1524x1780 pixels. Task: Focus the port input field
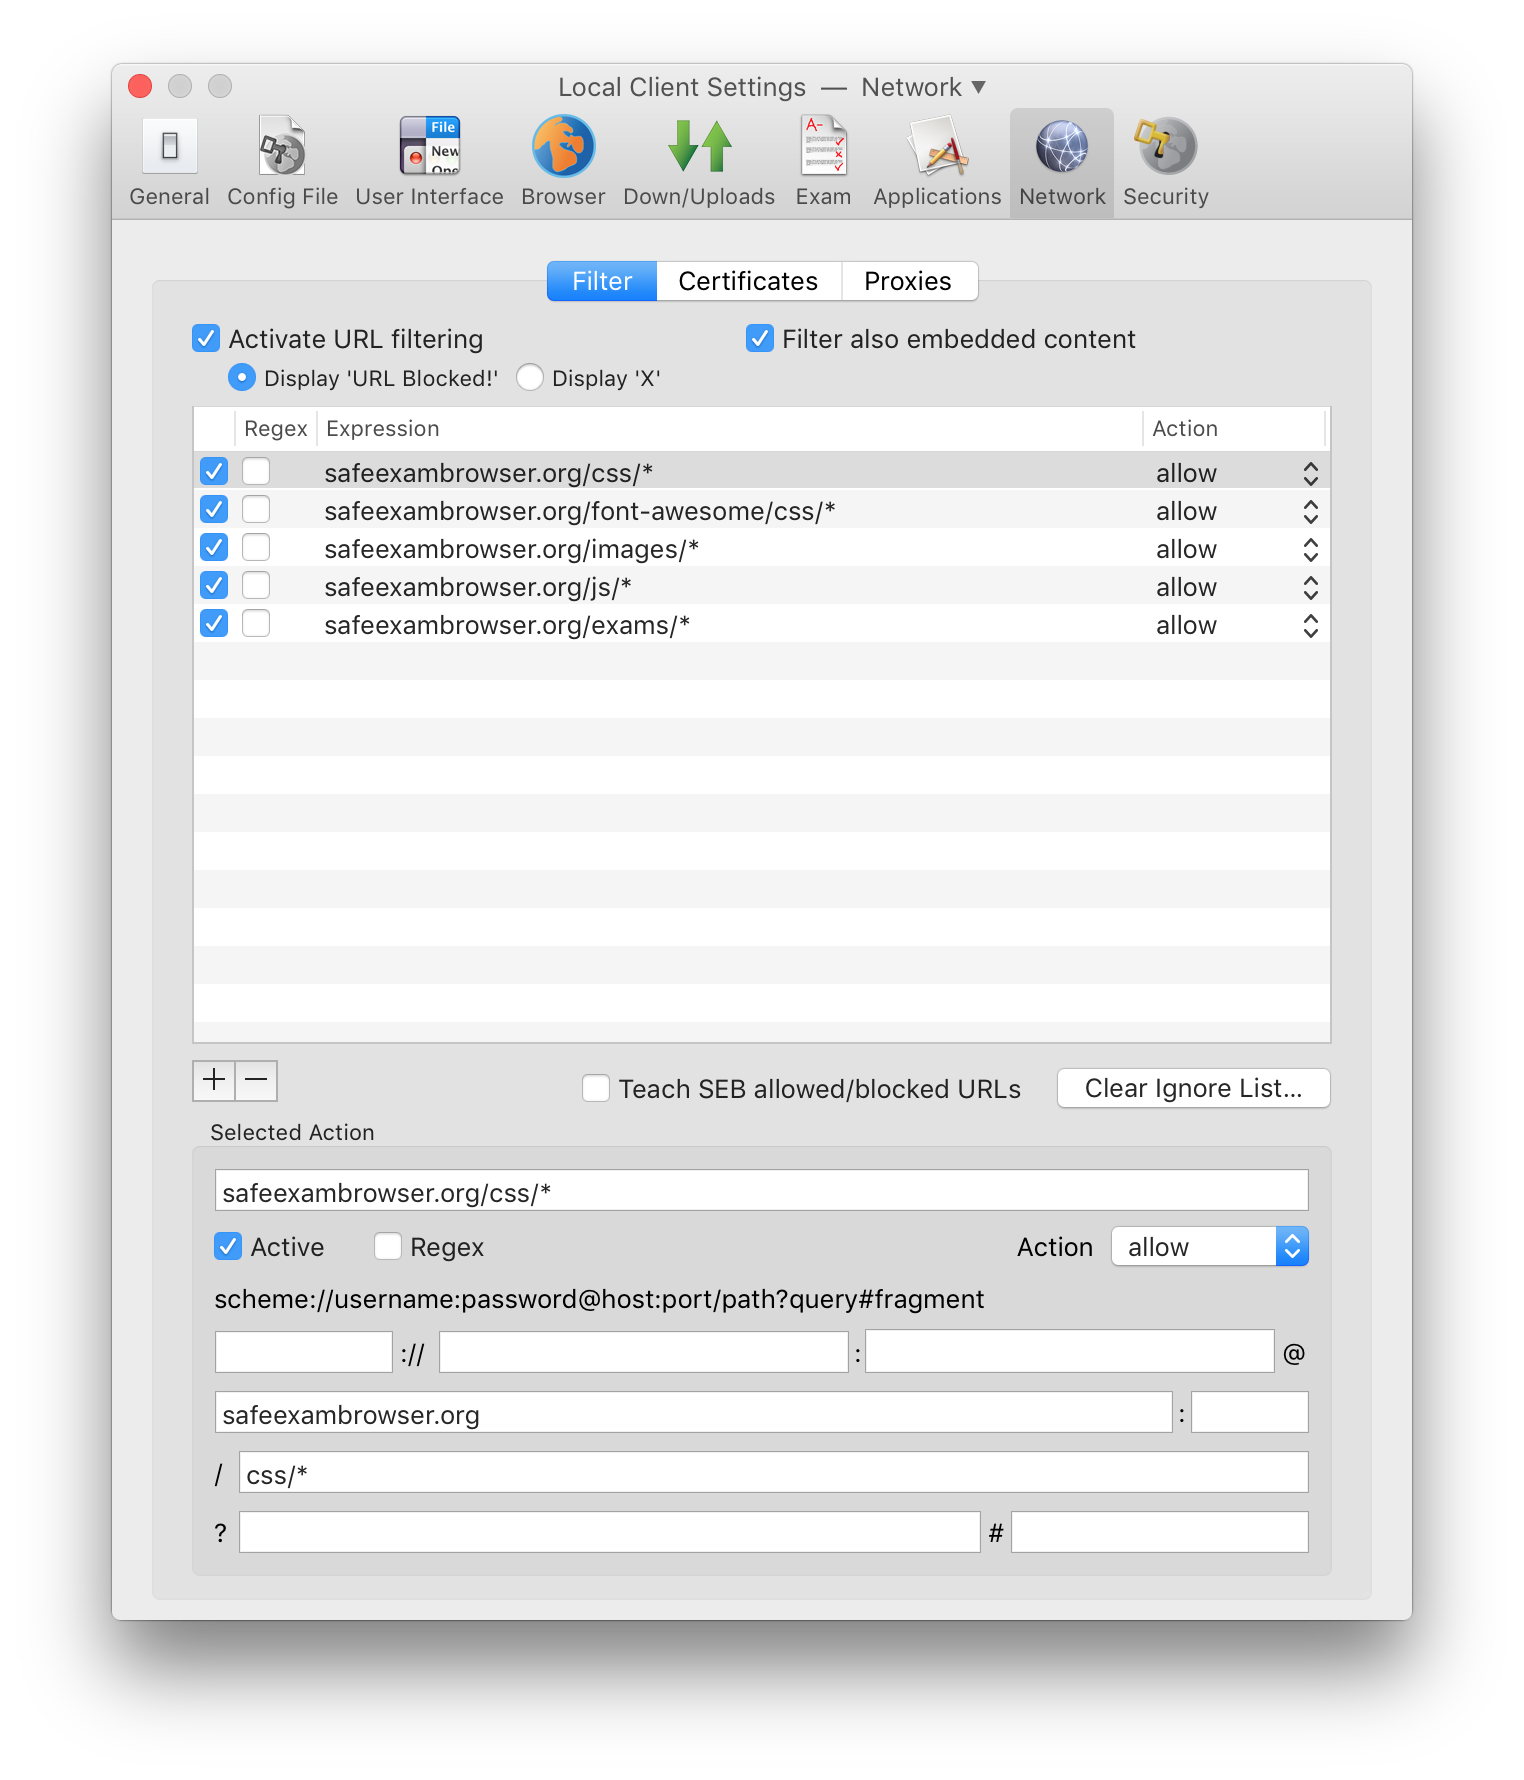(1249, 1412)
